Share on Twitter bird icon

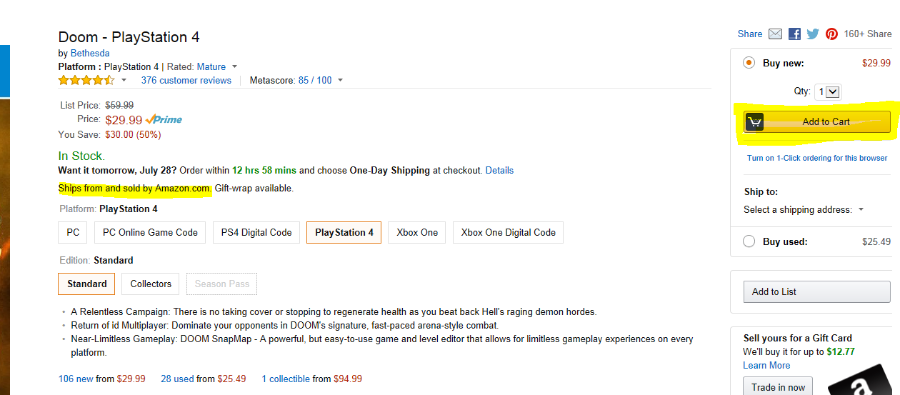812,34
